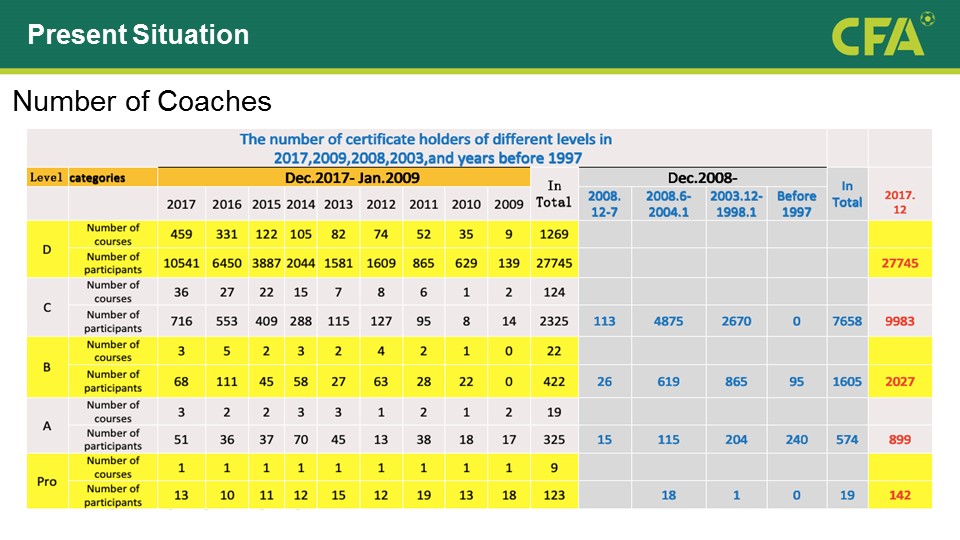960x540 pixels.
Task: Select the Before 1997 column header
Action: [x=796, y=203]
